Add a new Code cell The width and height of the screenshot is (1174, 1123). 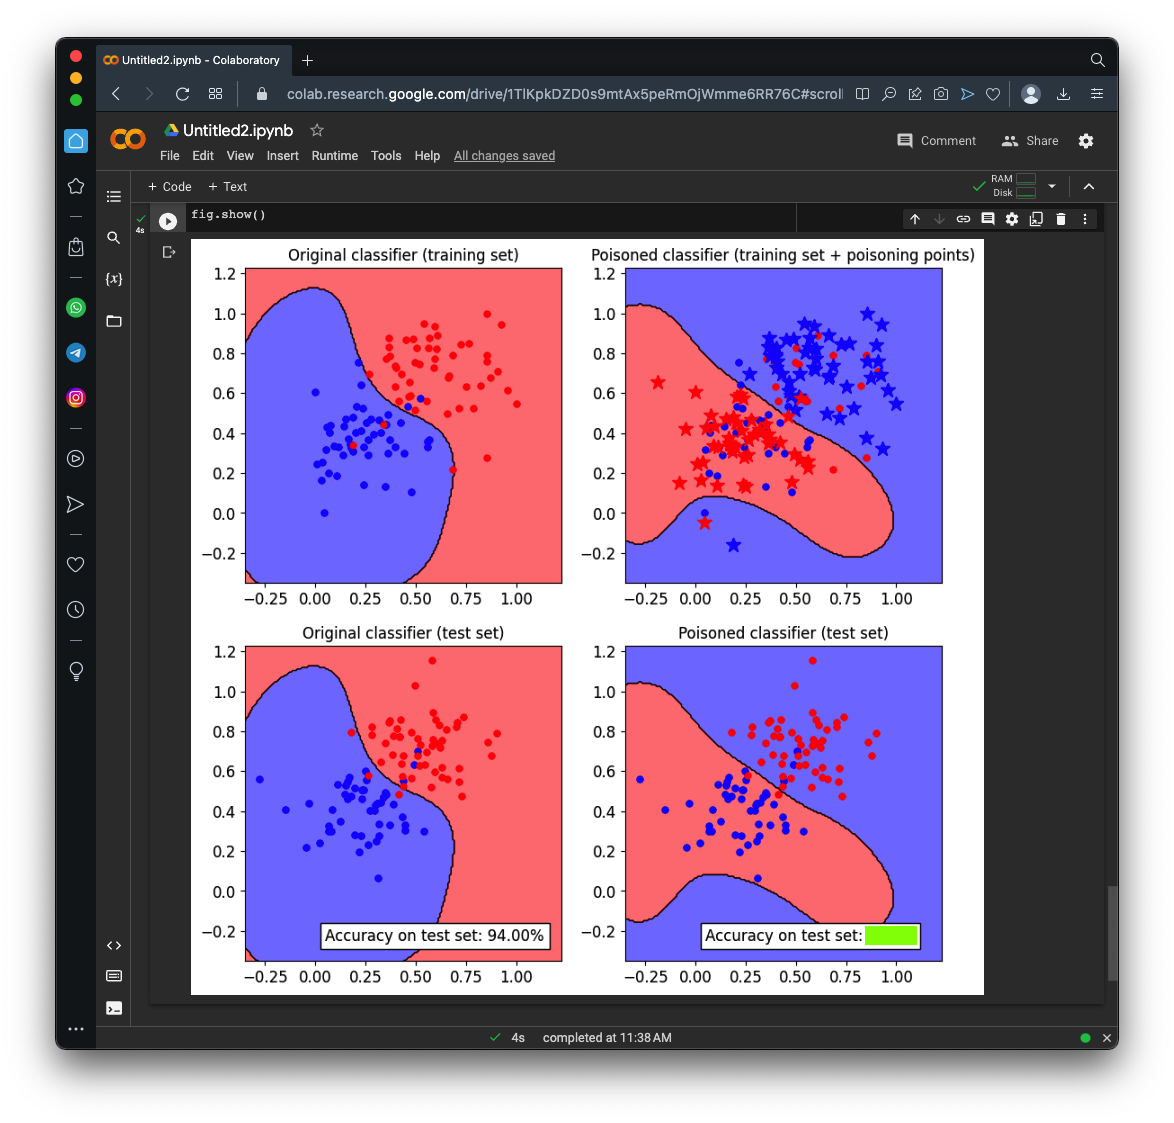click(x=170, y=186)
